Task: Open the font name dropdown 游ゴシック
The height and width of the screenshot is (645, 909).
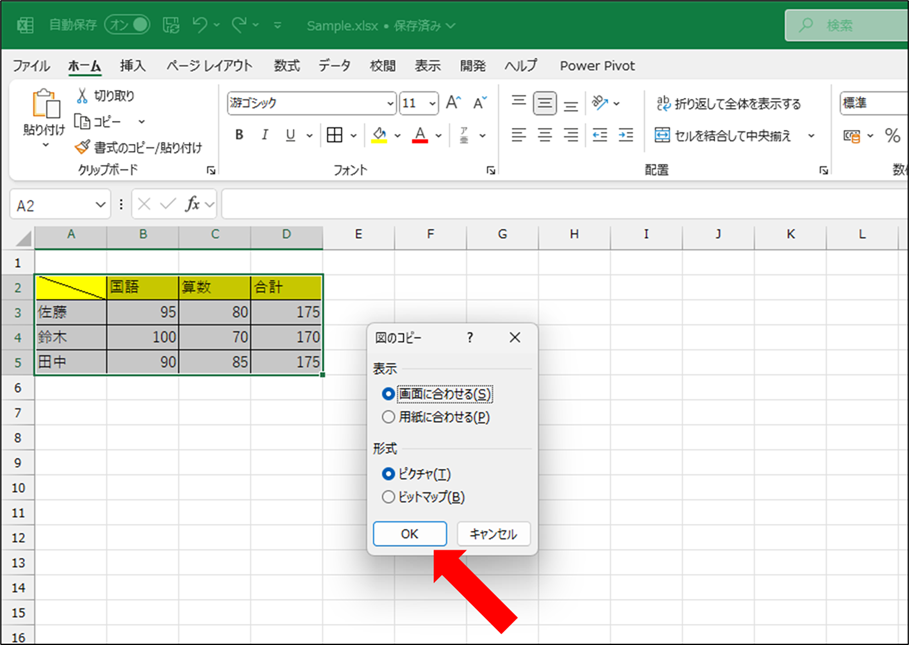Action: [390, 103]
